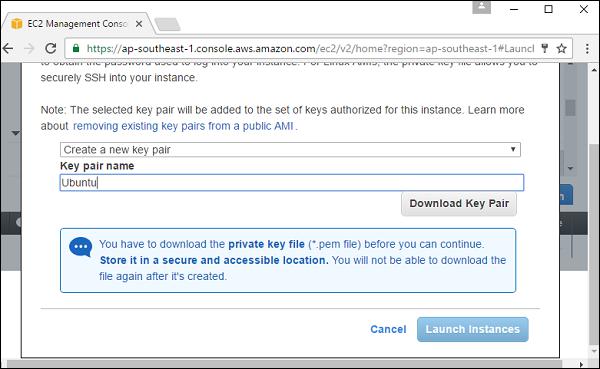Click the Chrome profile avatar icon
600x369 pixels.
click(x=481, y=7)
